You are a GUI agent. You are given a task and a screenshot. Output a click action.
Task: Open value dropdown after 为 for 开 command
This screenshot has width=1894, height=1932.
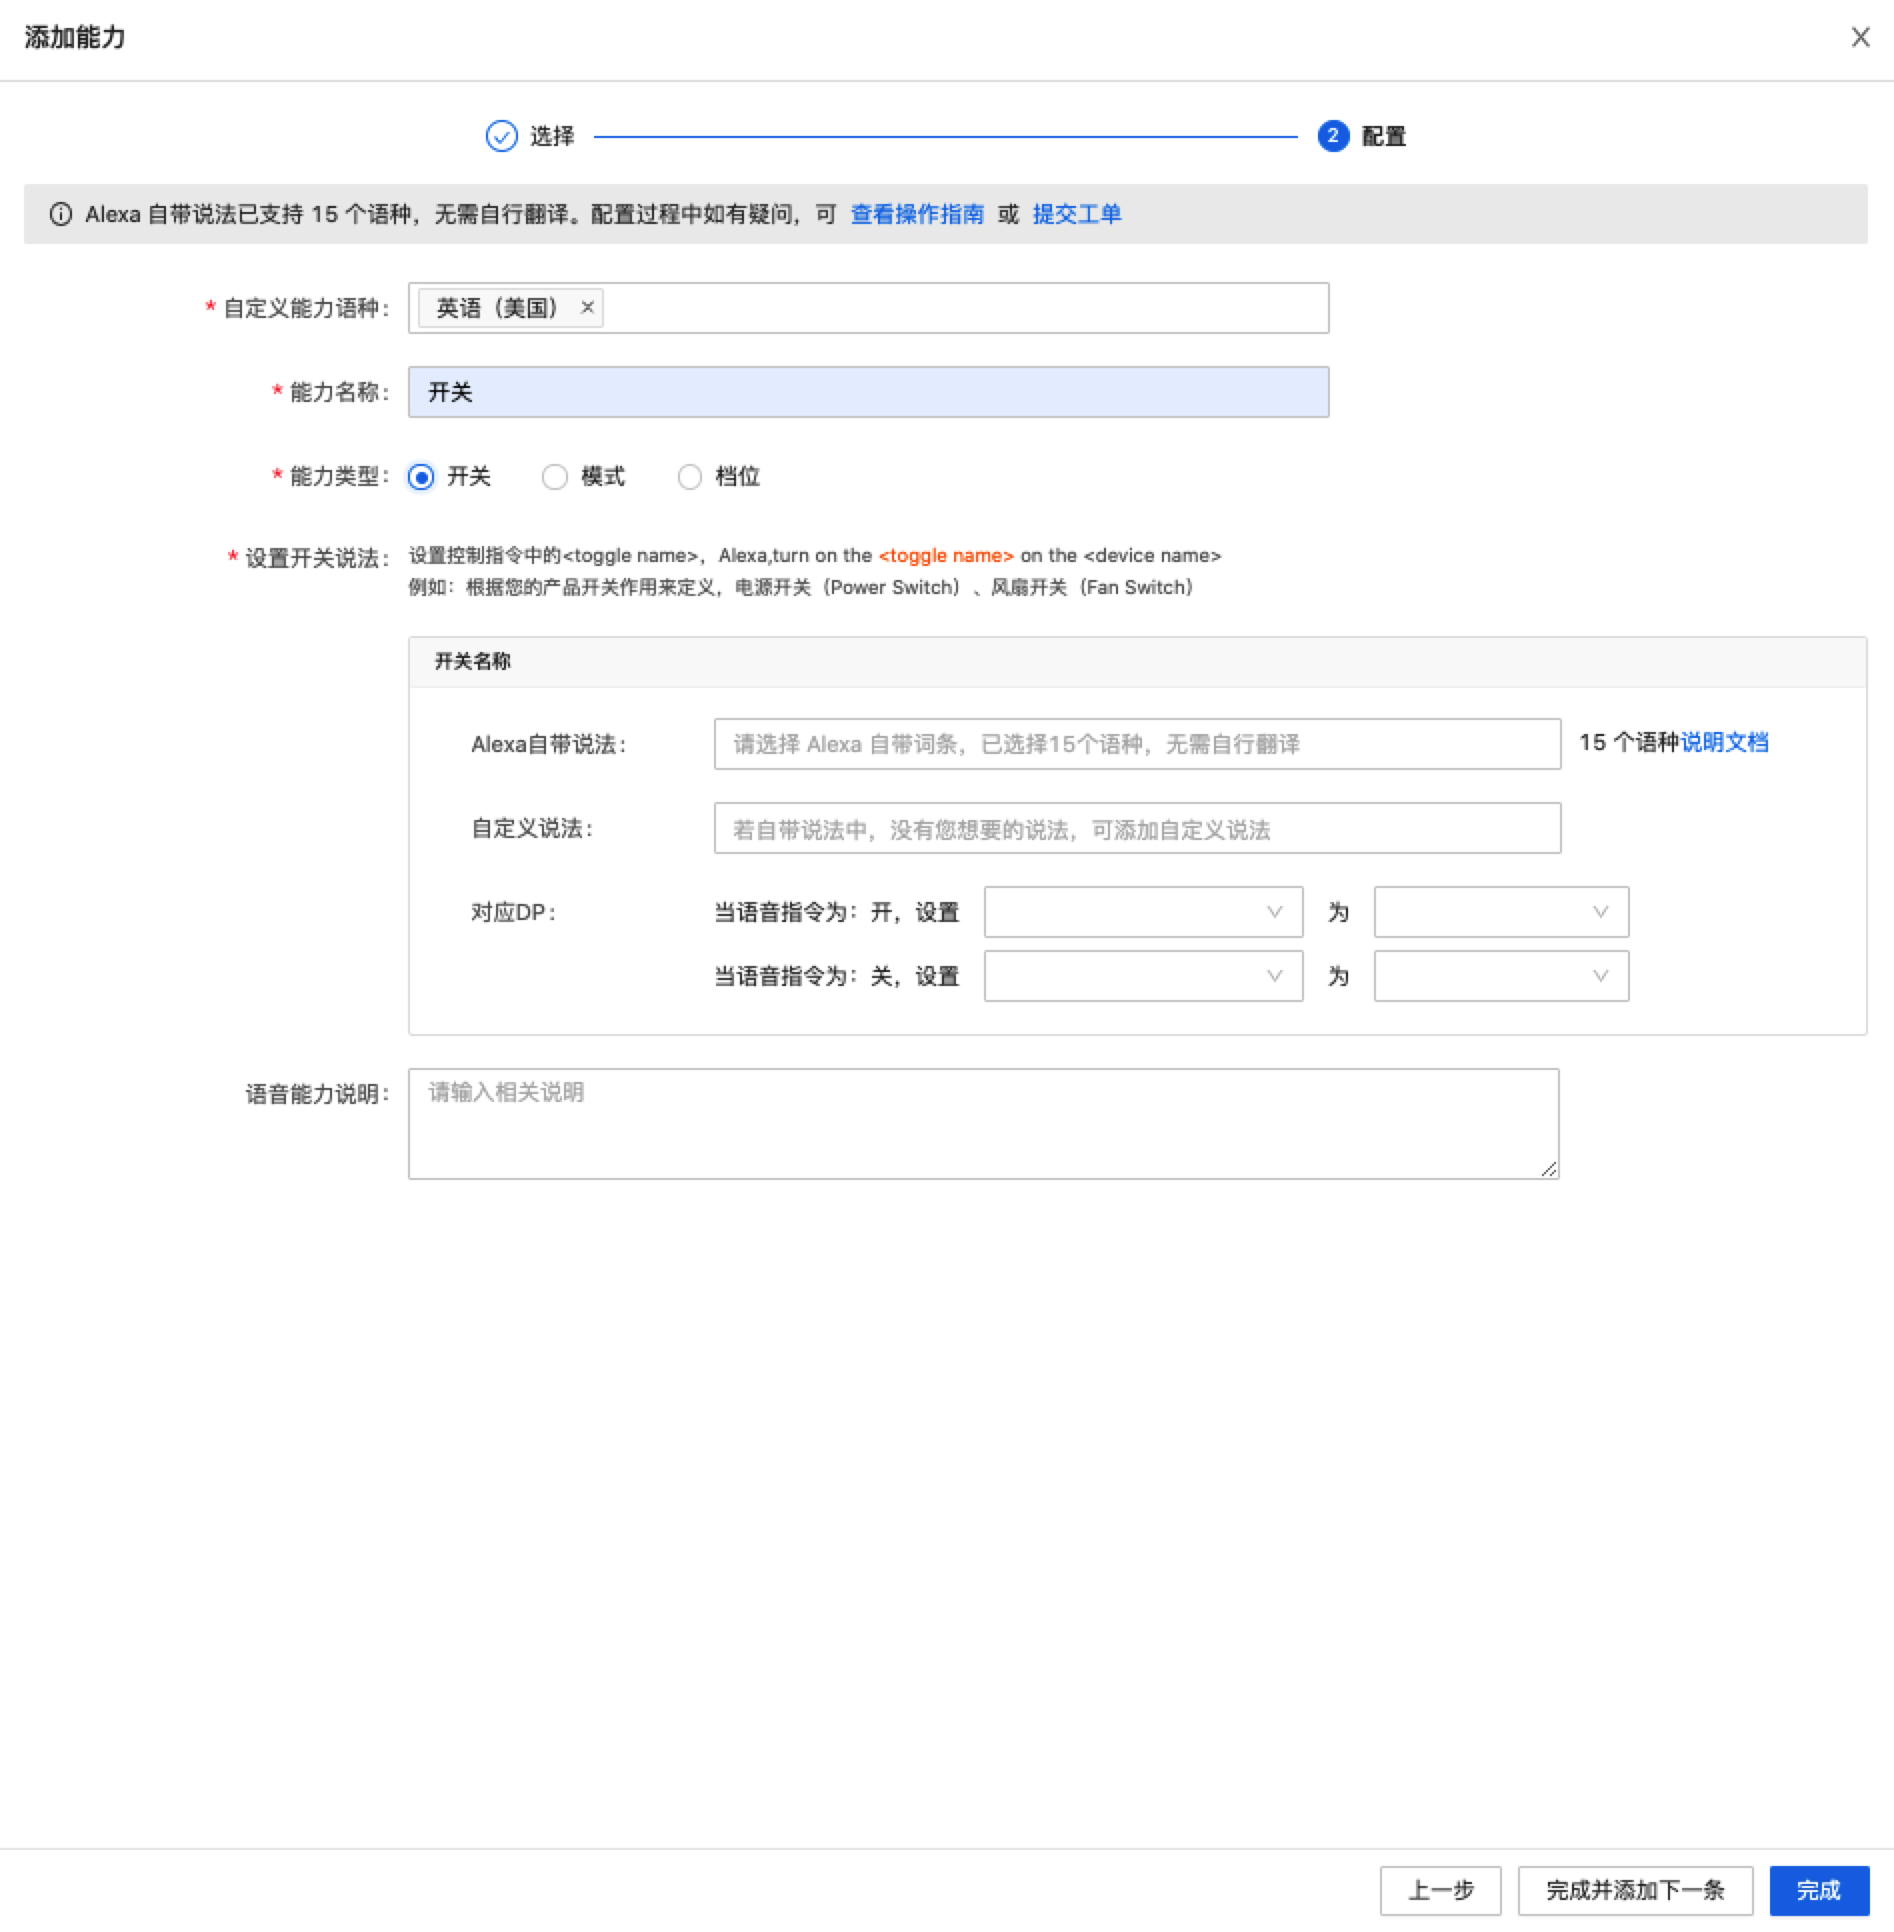[1501, 912]
